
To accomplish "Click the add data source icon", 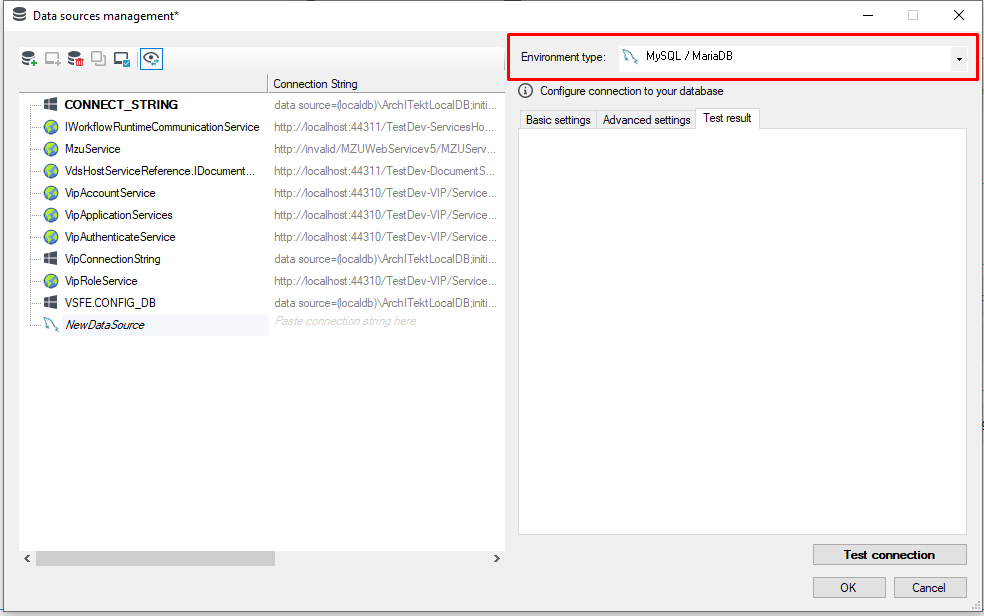I will (29, 59).
